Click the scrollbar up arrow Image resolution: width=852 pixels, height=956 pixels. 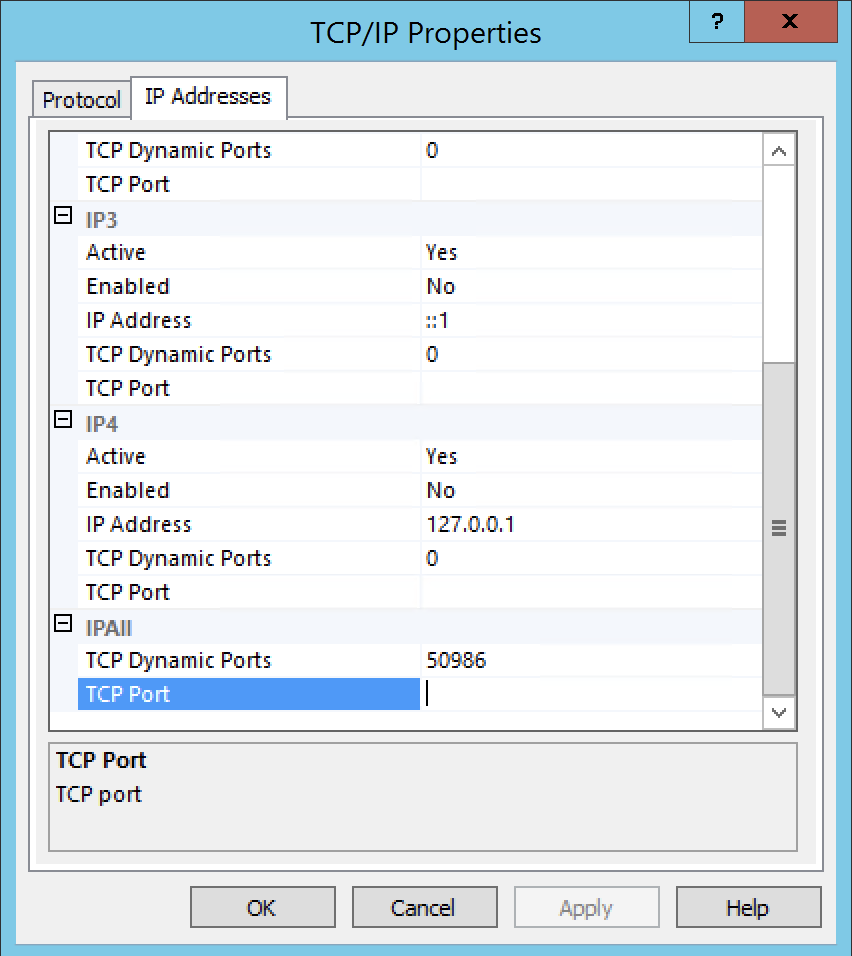(779, 151)
